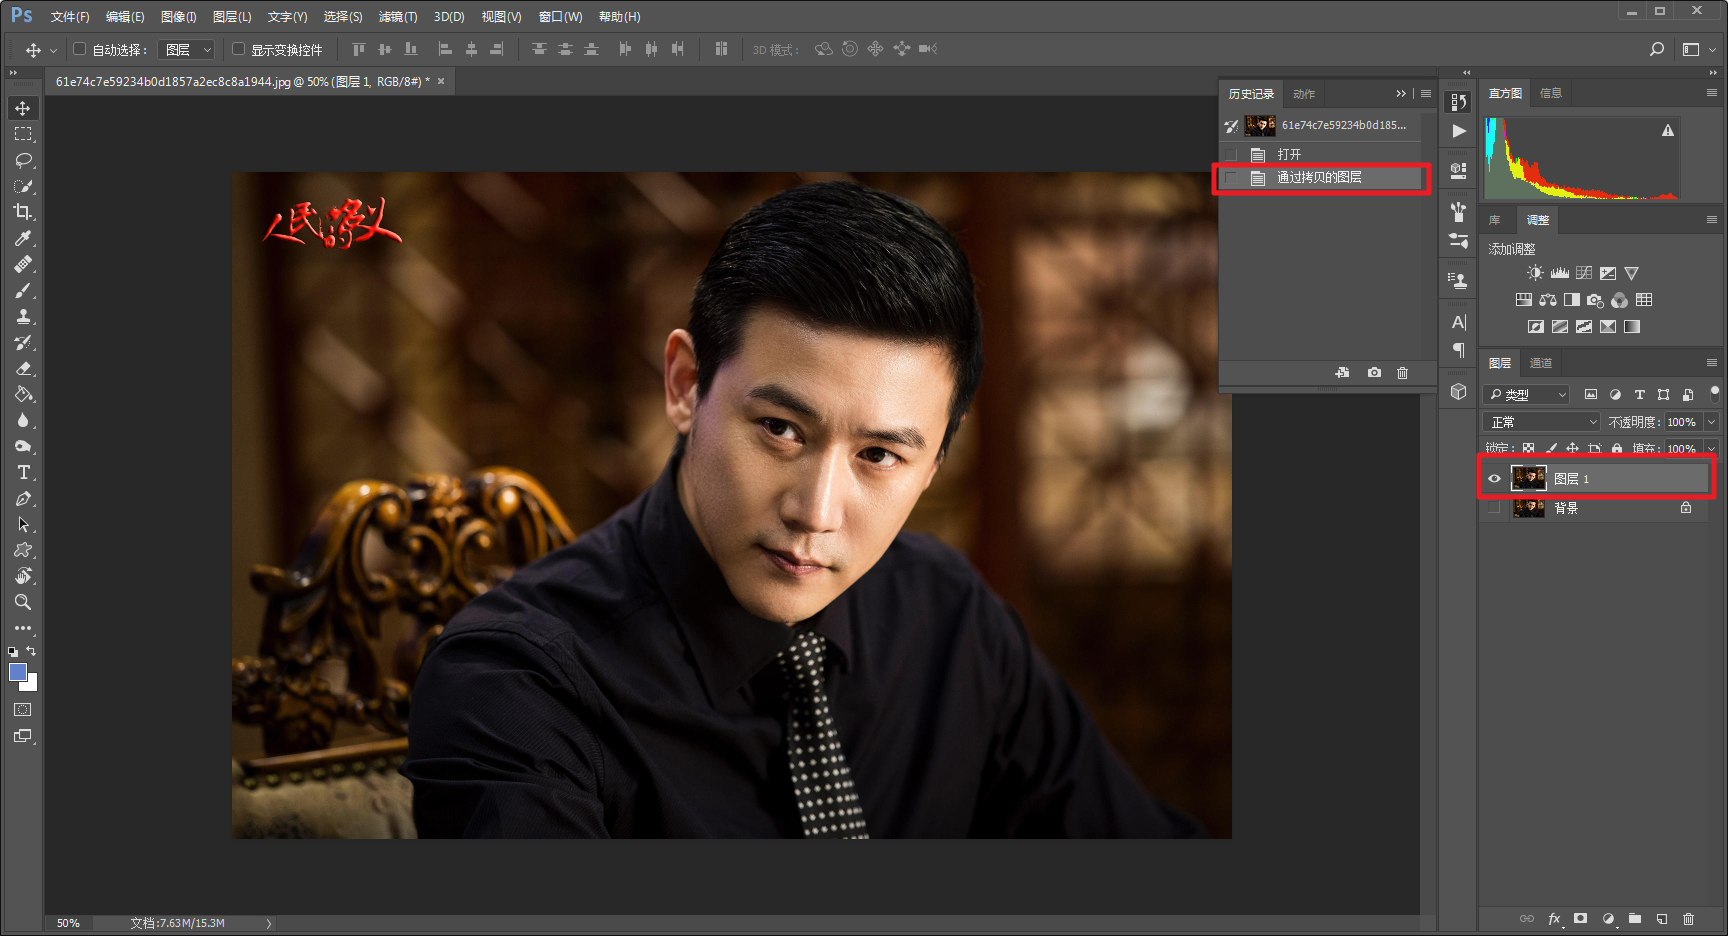Delete current state in History panel
The image size is (1728, 936).
tap(1402, 373)
